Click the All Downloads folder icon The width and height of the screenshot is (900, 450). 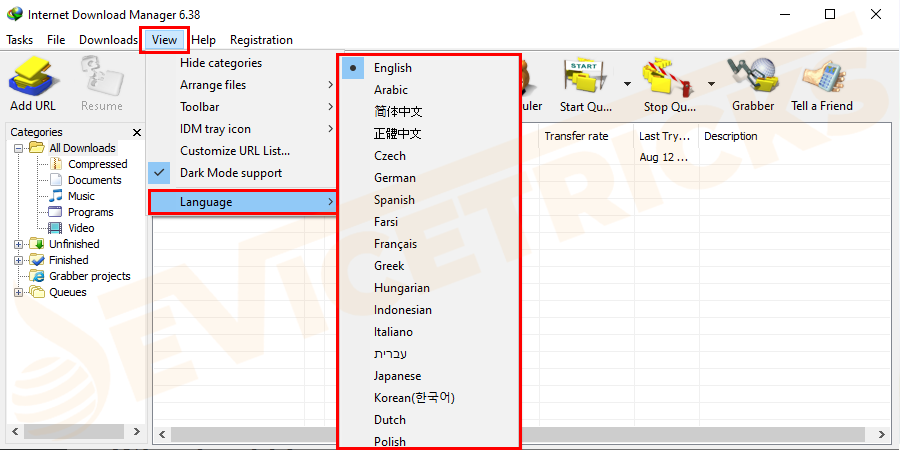37,148
